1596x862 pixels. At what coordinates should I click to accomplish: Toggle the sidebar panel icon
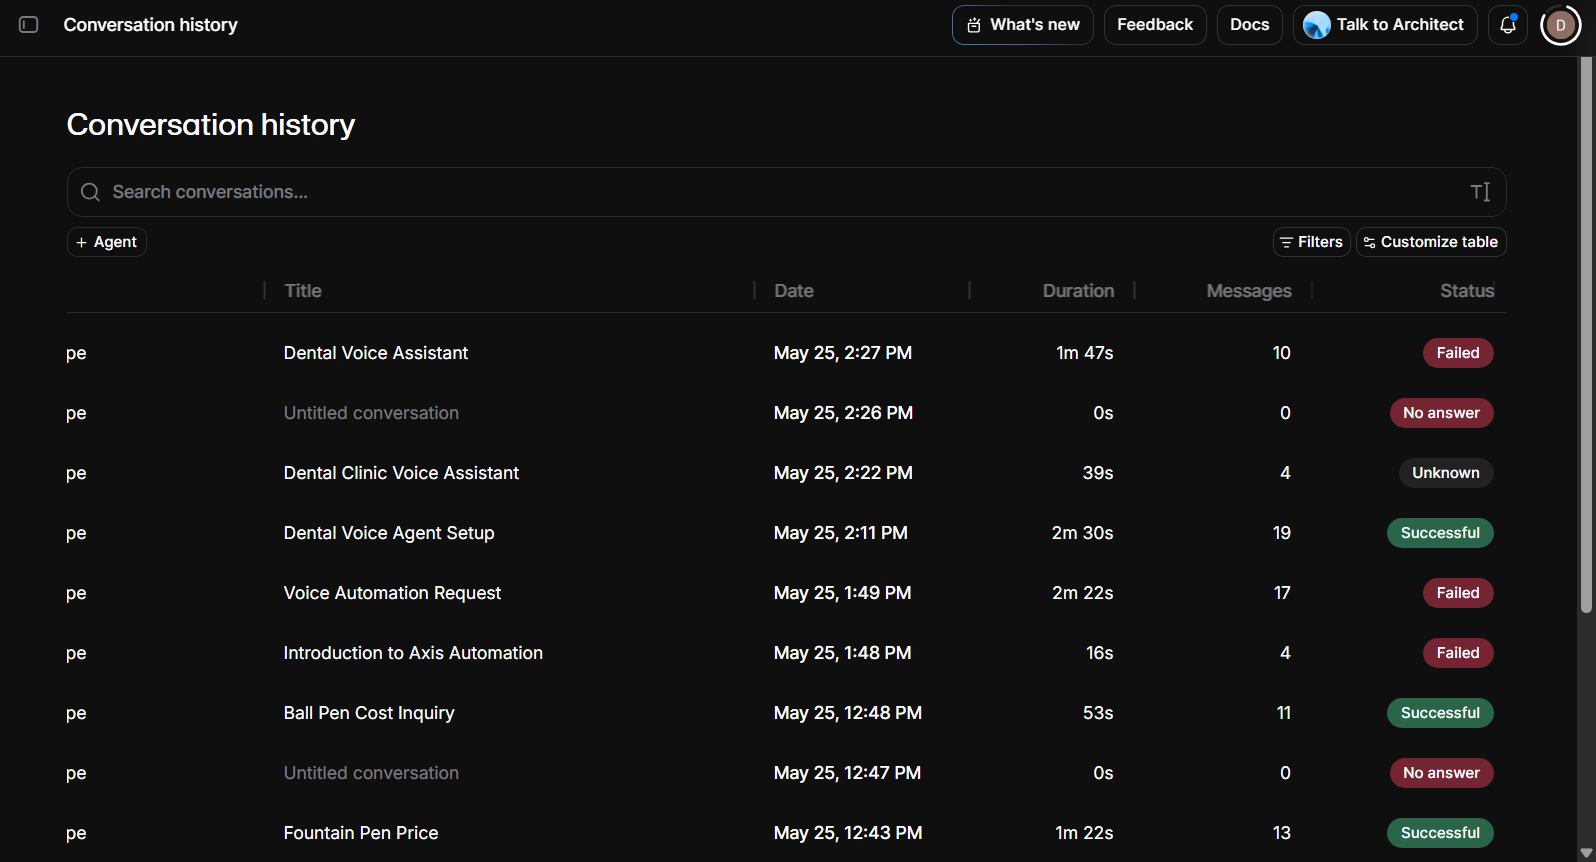tap(29, 25)
